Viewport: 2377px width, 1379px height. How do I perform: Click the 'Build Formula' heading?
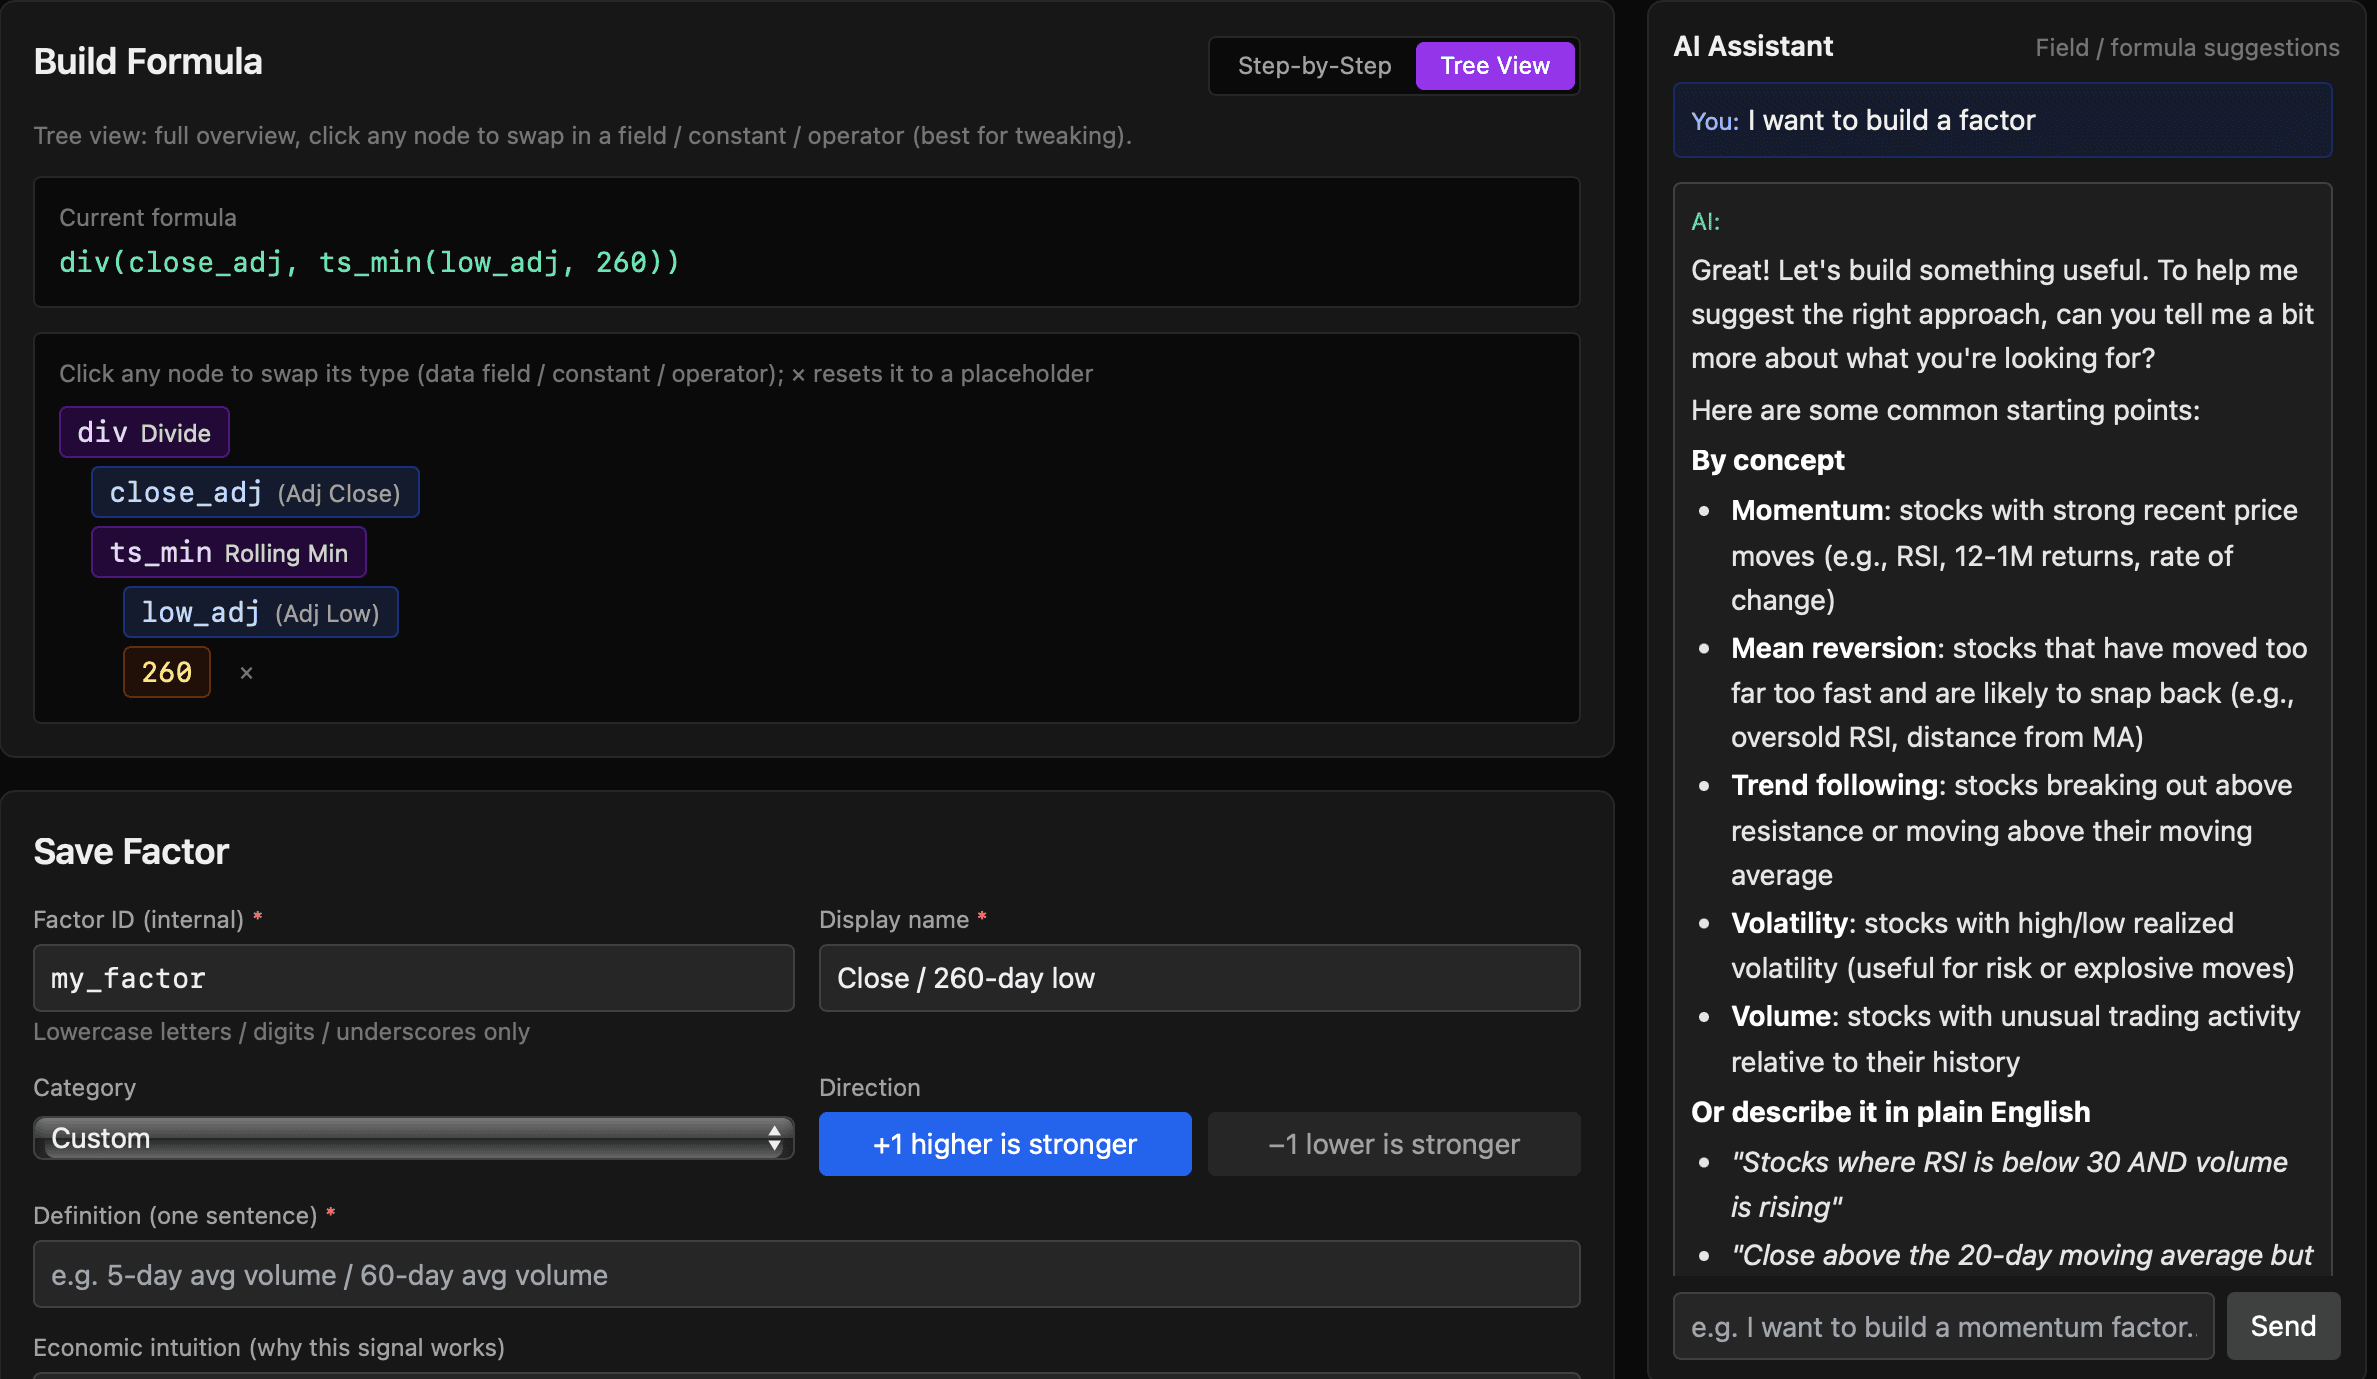(148, 61)
